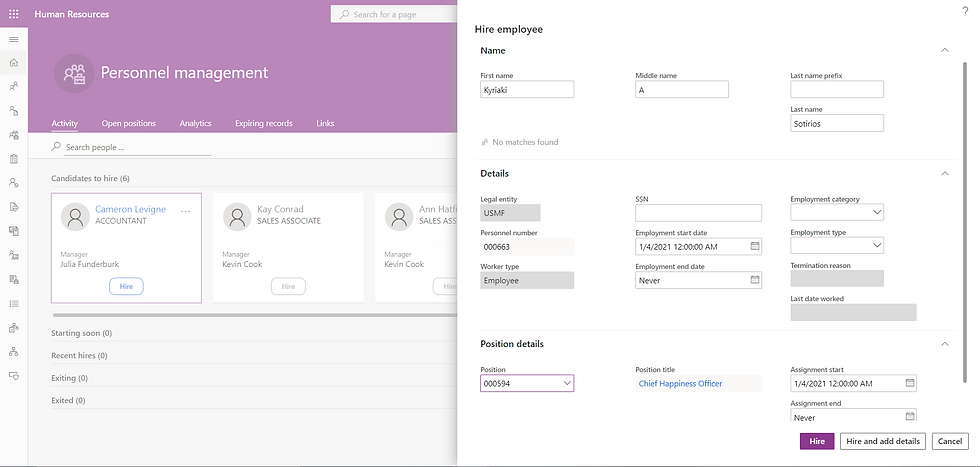Open the Employment start date calendar picker

click(x=755, y=246)
